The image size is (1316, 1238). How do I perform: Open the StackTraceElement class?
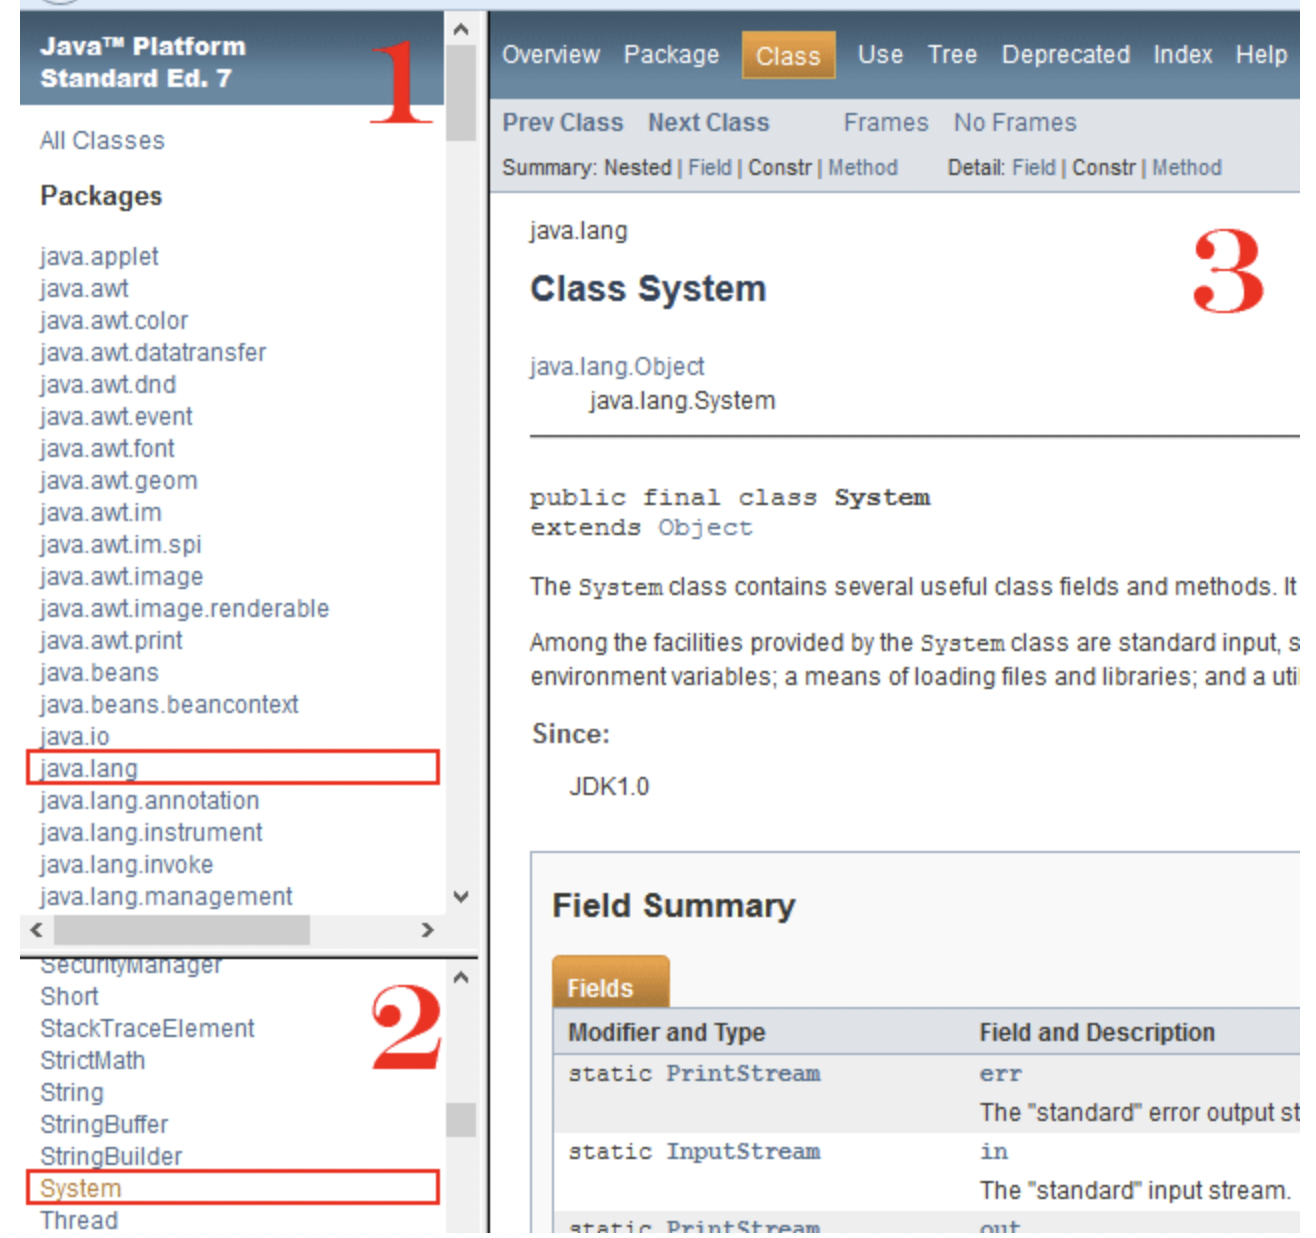[x=147, y=1029]
